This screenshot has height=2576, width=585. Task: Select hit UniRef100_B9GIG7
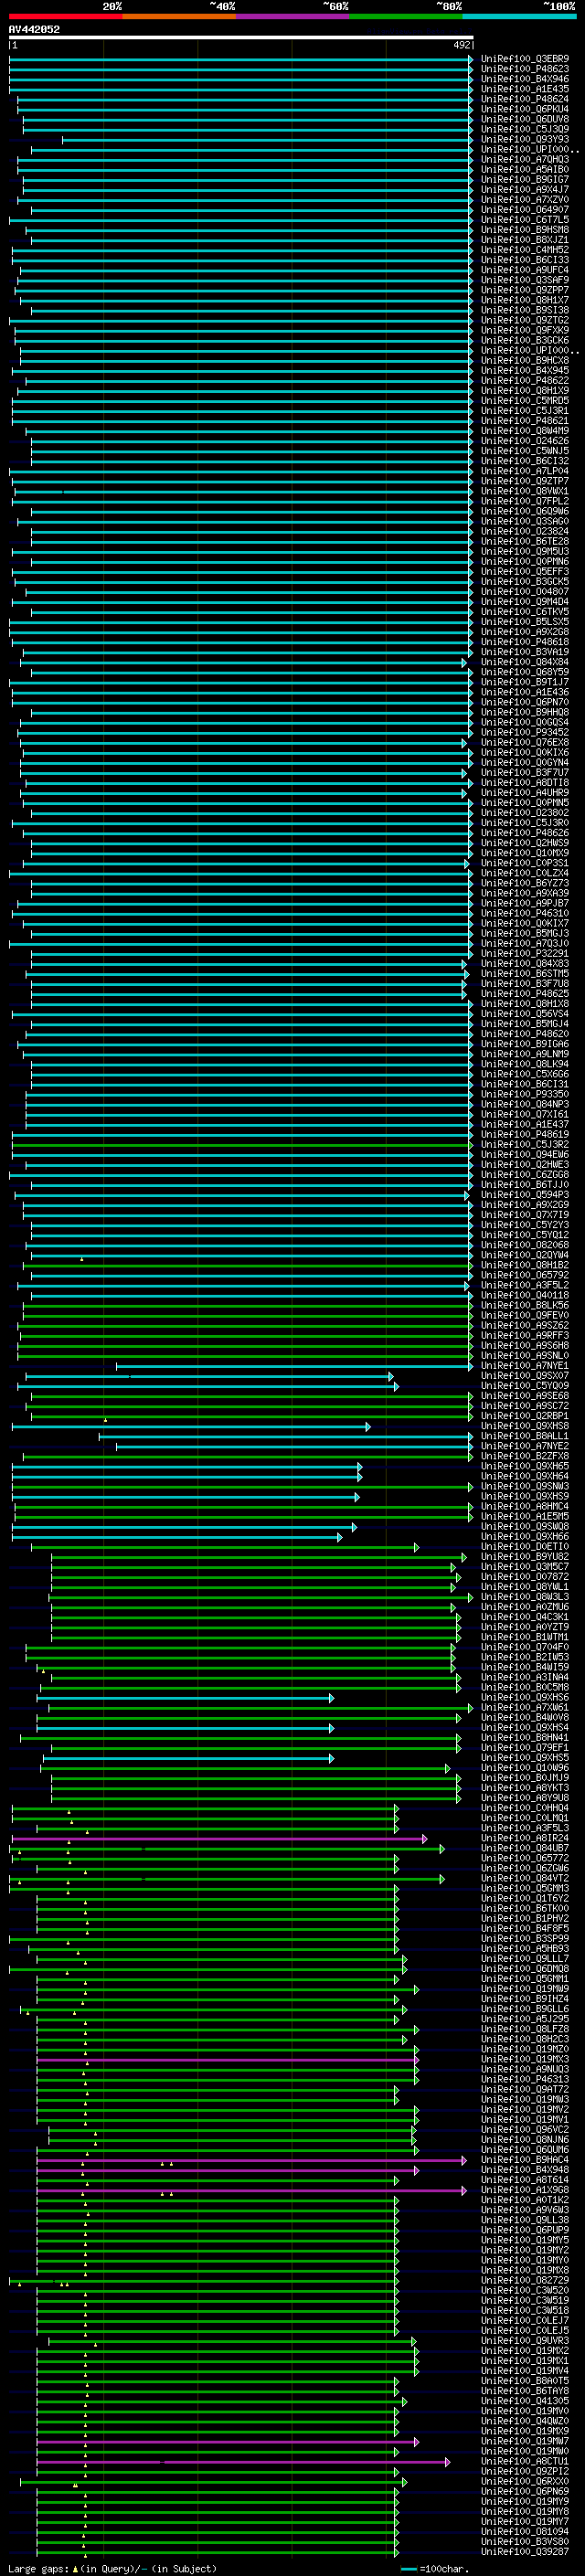pyautogui.click(x=525, y=180)
